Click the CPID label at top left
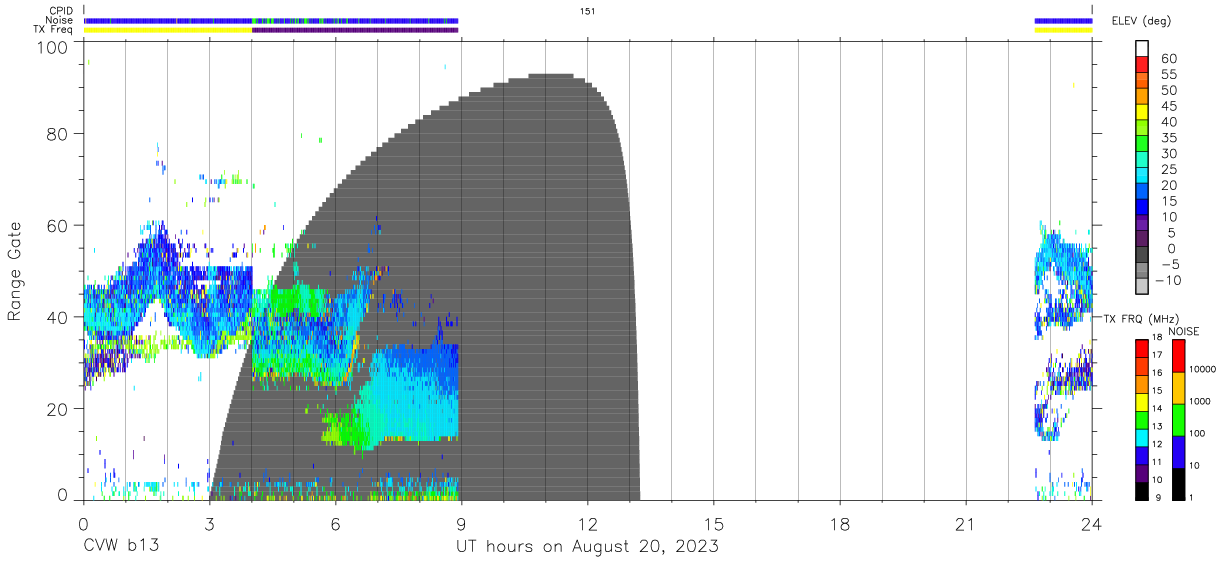Image resolution: width=1228 pixels, height=567 pixels. click(60, 10)
